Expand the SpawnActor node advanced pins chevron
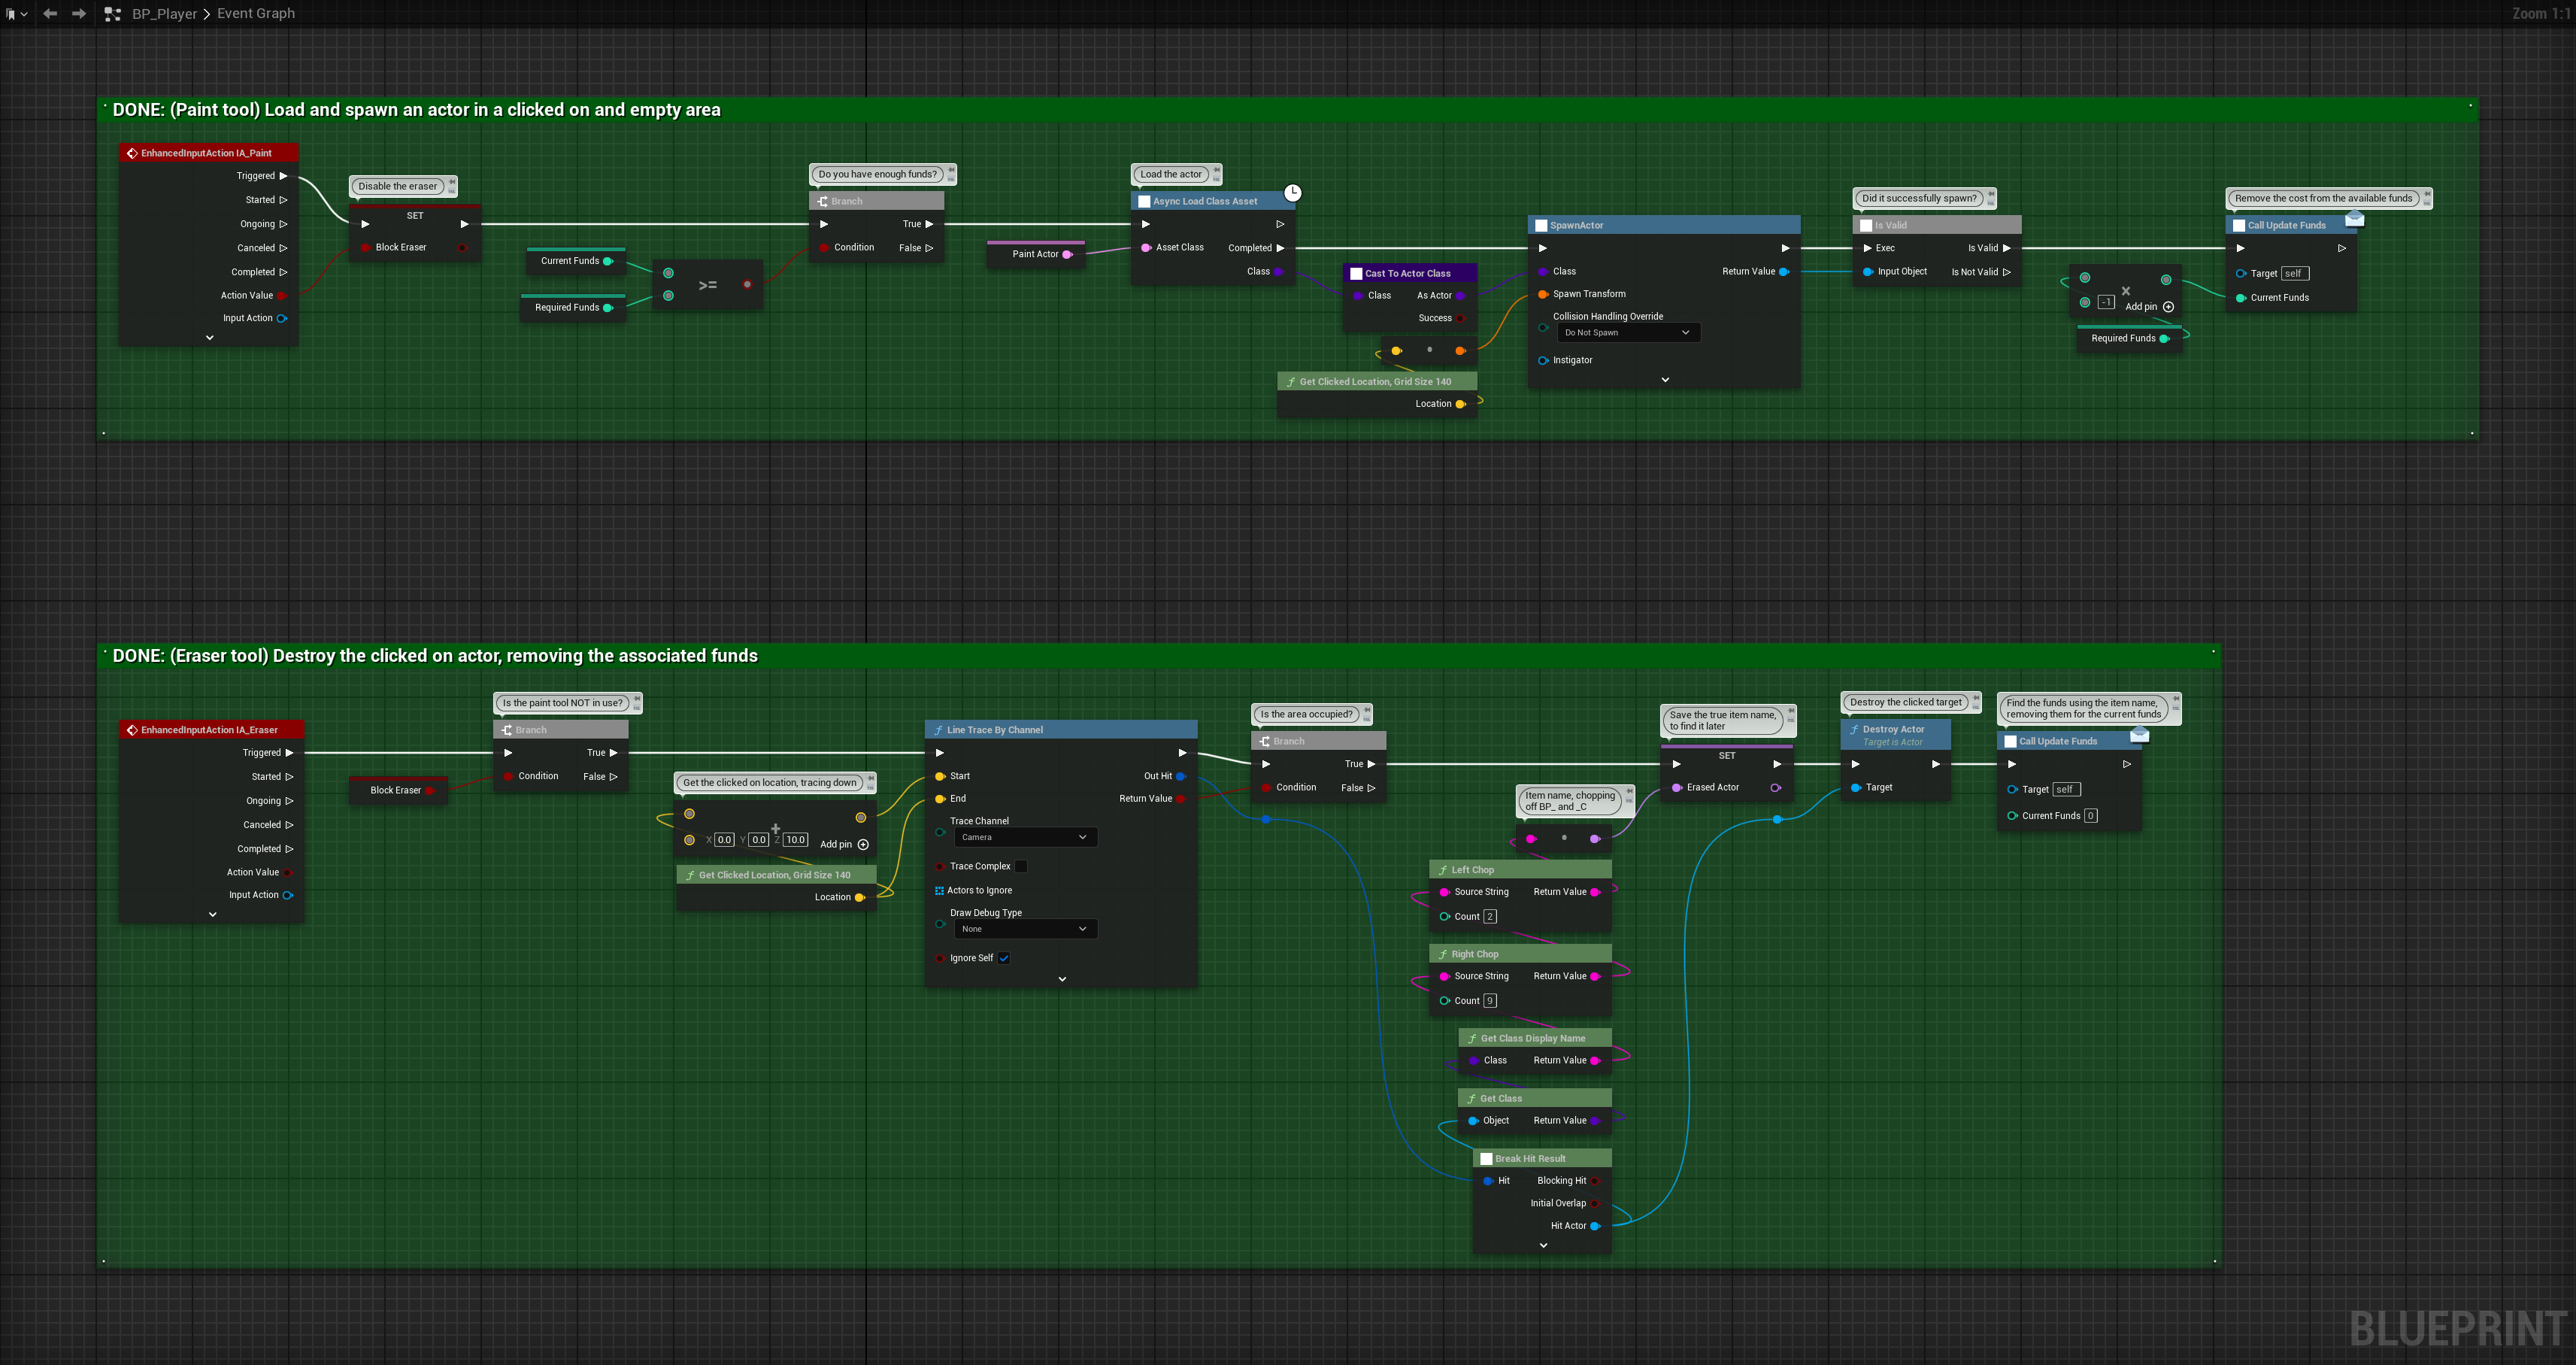The width and height of the screenshot is (2576, 1365). 1665,380
